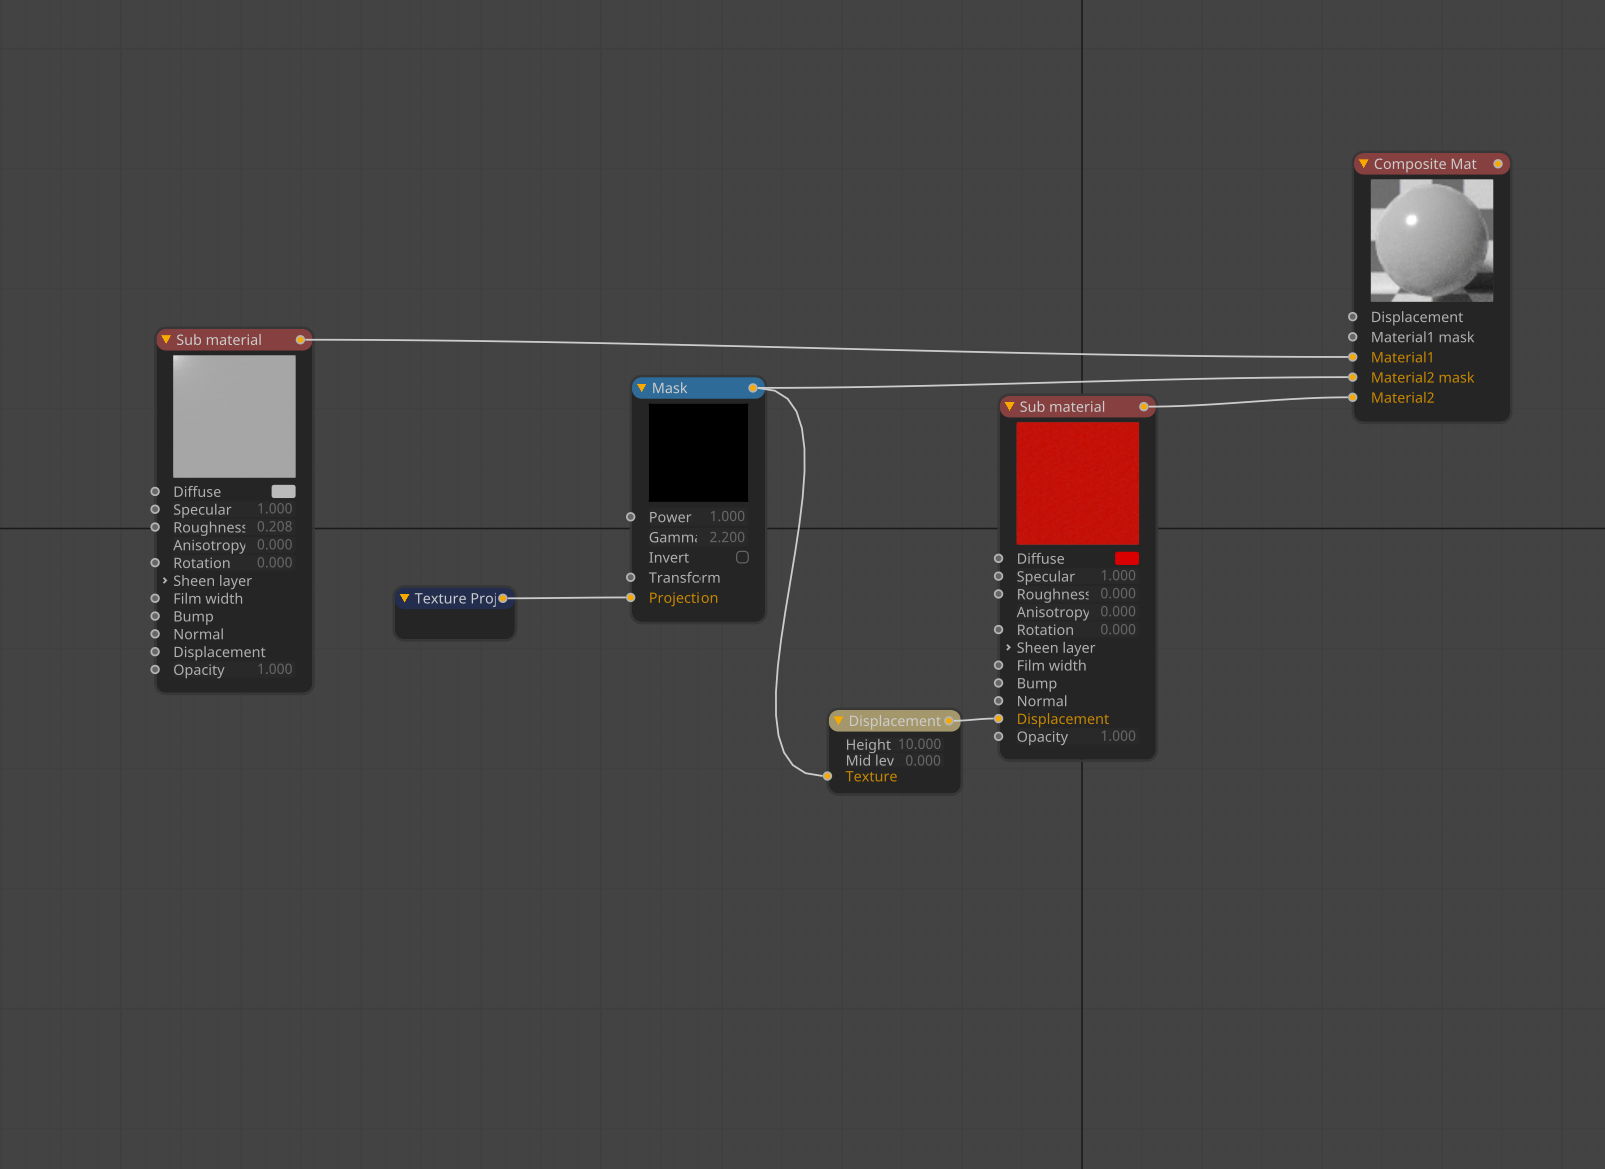Edit the Mid level value on Displacement node
The image size is (1605, 1169).
coord(923,761)
